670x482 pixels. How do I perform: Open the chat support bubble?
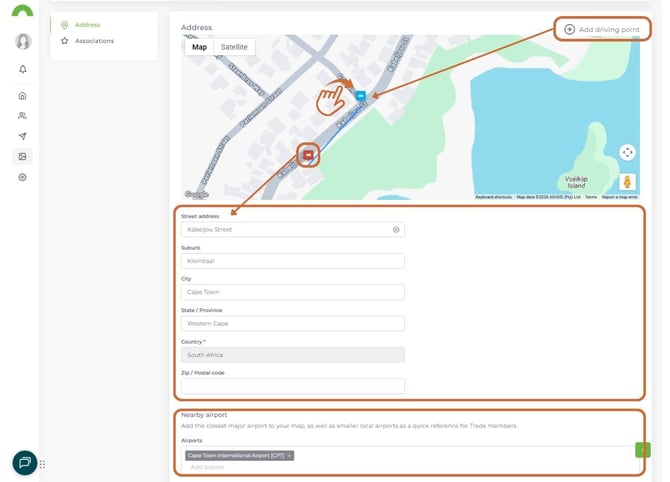pyautogui.click(x=25, y=463)
